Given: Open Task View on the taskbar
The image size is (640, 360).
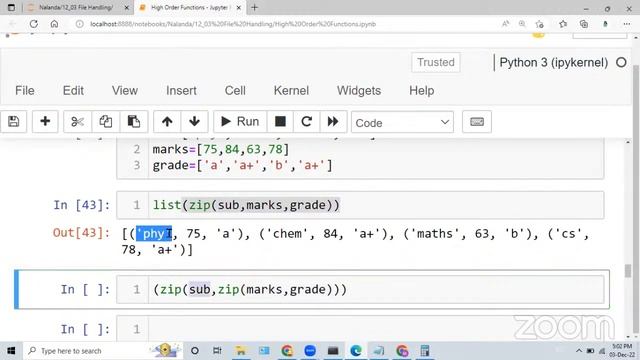Looking at the screenshot, I should tap(217, 351).
